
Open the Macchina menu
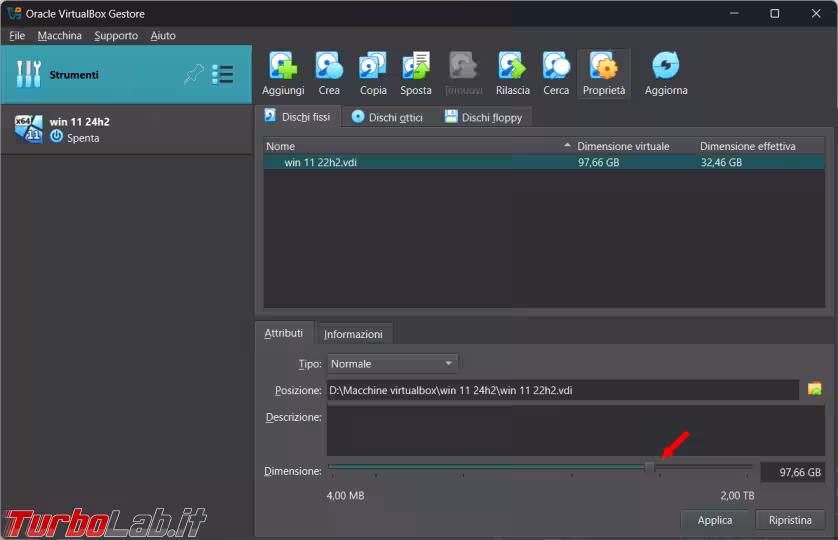[x=60, y=36]
